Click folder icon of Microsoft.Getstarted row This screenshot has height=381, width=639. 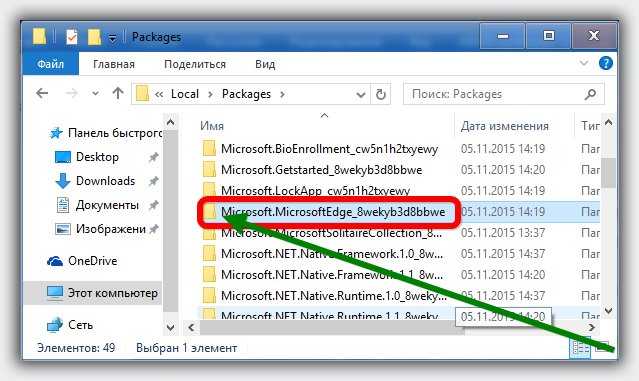point(209,170)
